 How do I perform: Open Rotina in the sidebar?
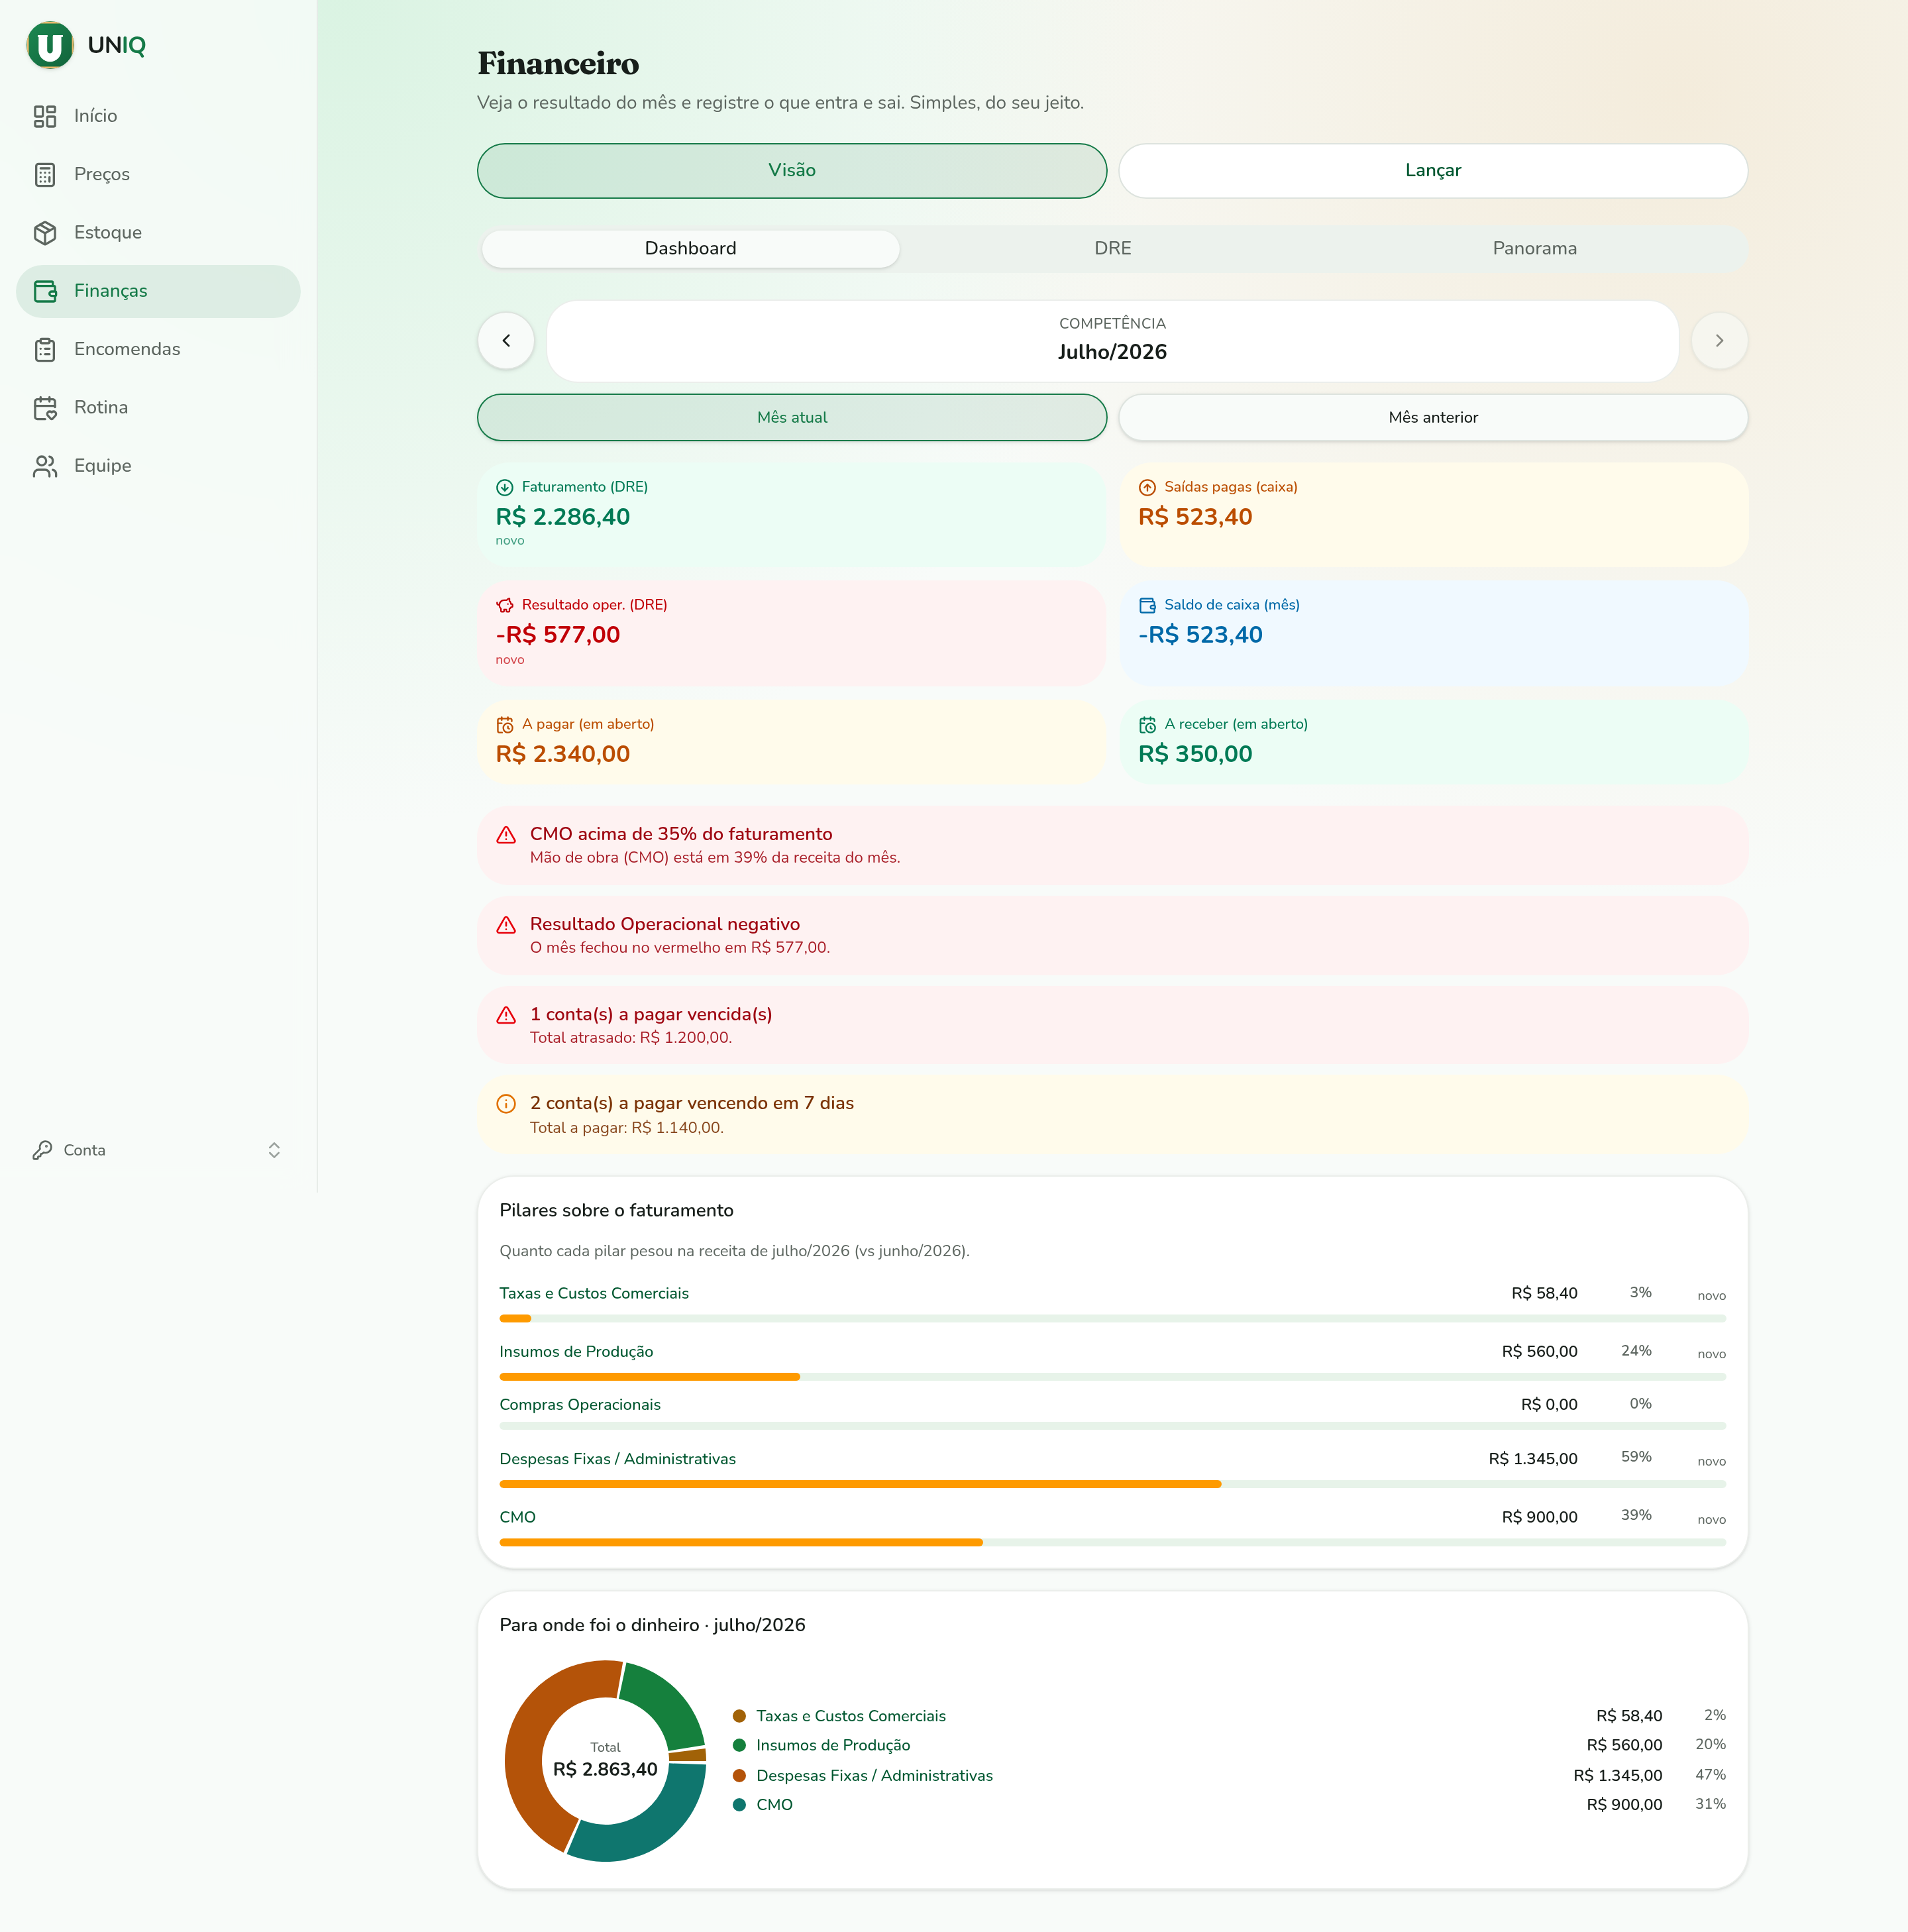pyautogui.click(x=158, y=408)
